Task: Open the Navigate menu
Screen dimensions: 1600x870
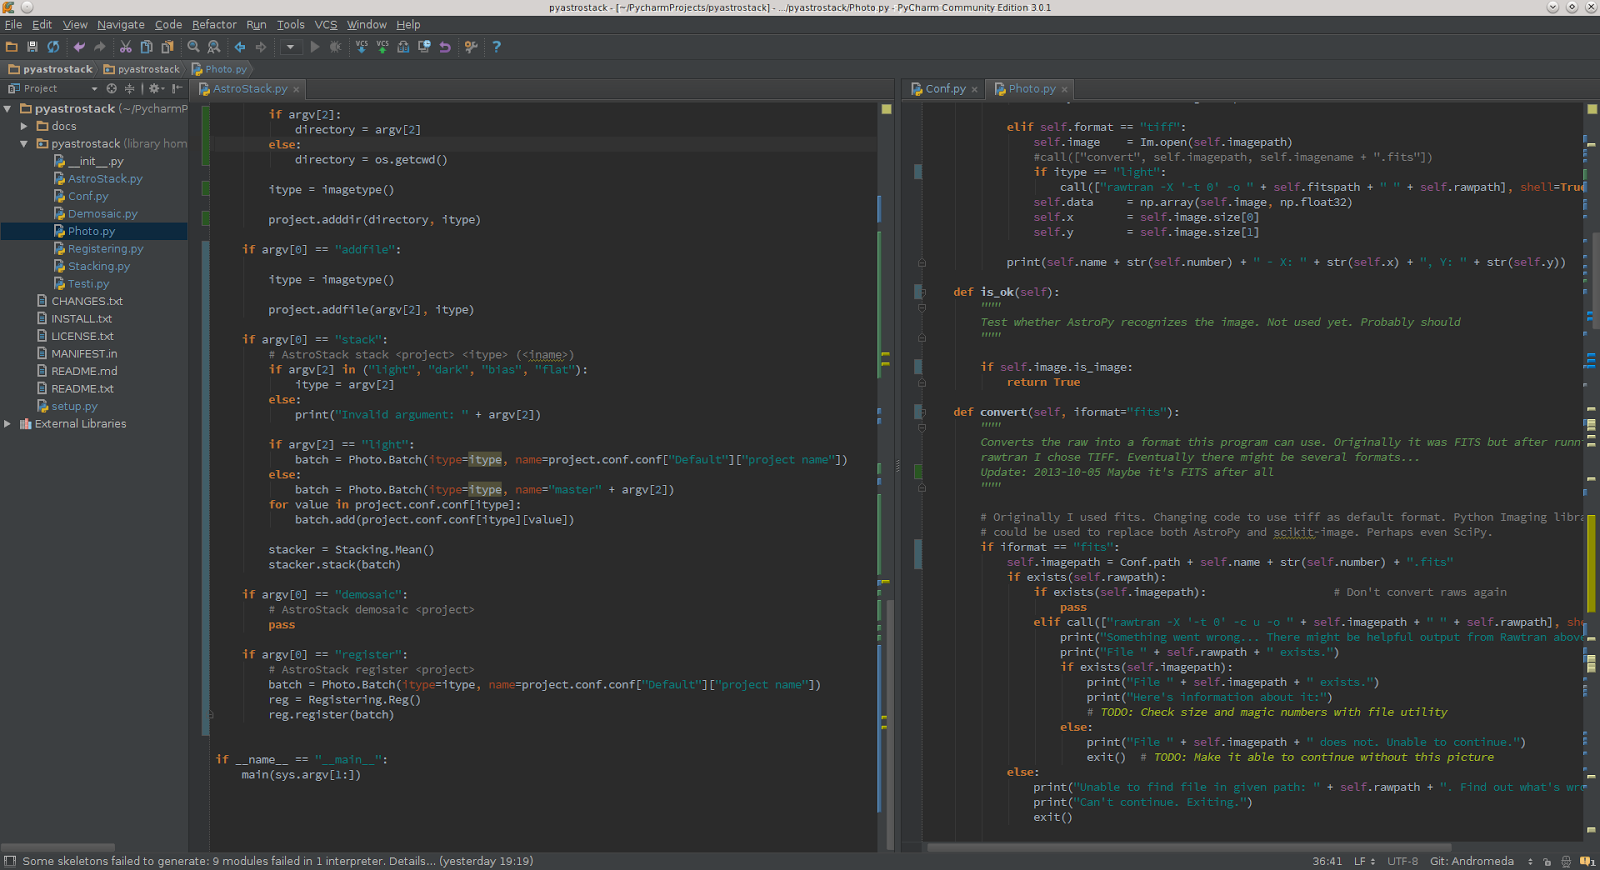Action: 121,25
